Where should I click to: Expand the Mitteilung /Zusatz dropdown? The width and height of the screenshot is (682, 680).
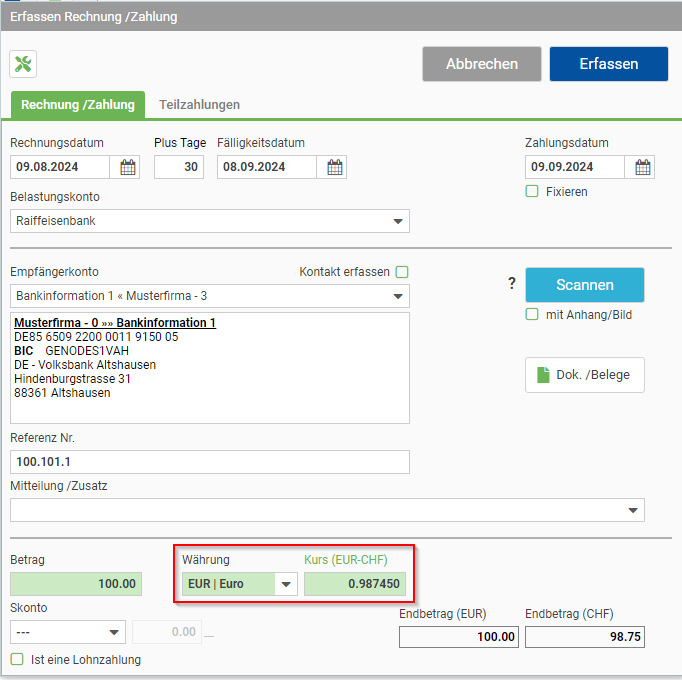pos(327,510)
